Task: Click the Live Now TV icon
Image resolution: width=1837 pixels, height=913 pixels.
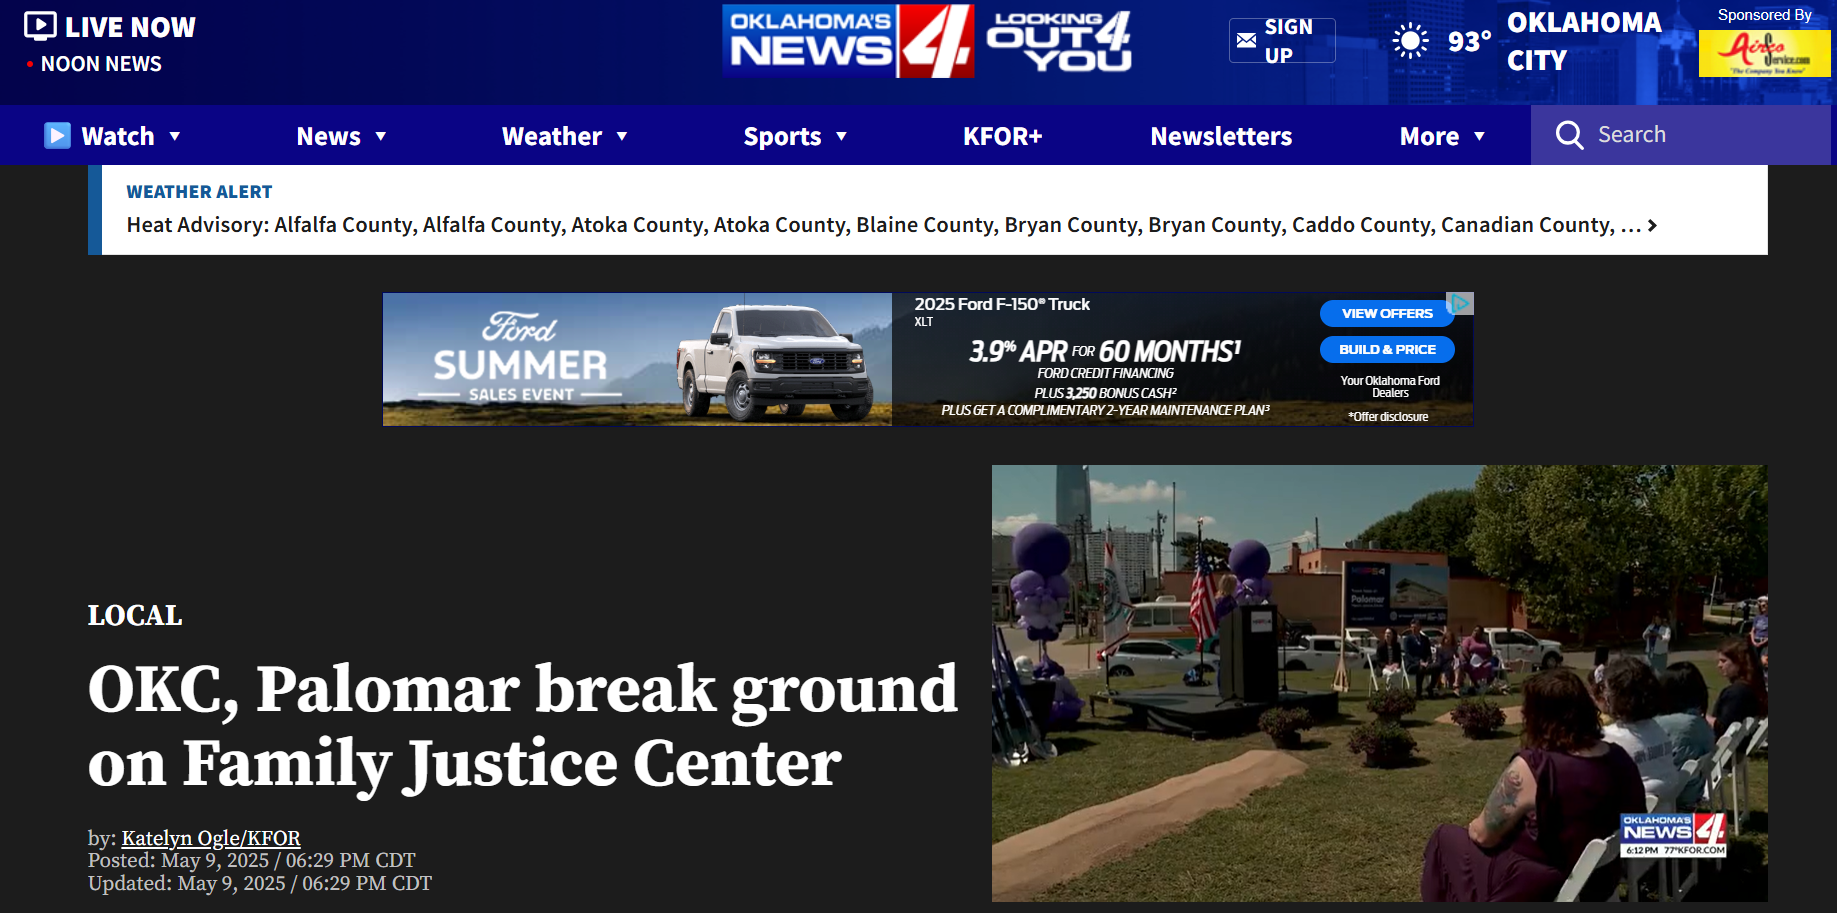Action: (x=40, y=26)
